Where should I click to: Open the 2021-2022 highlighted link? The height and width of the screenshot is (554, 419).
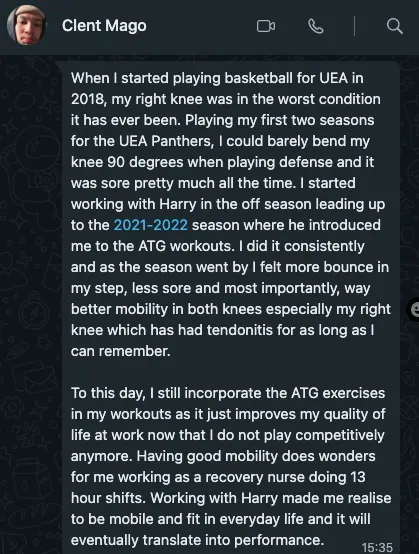click(x=151, y=225)
